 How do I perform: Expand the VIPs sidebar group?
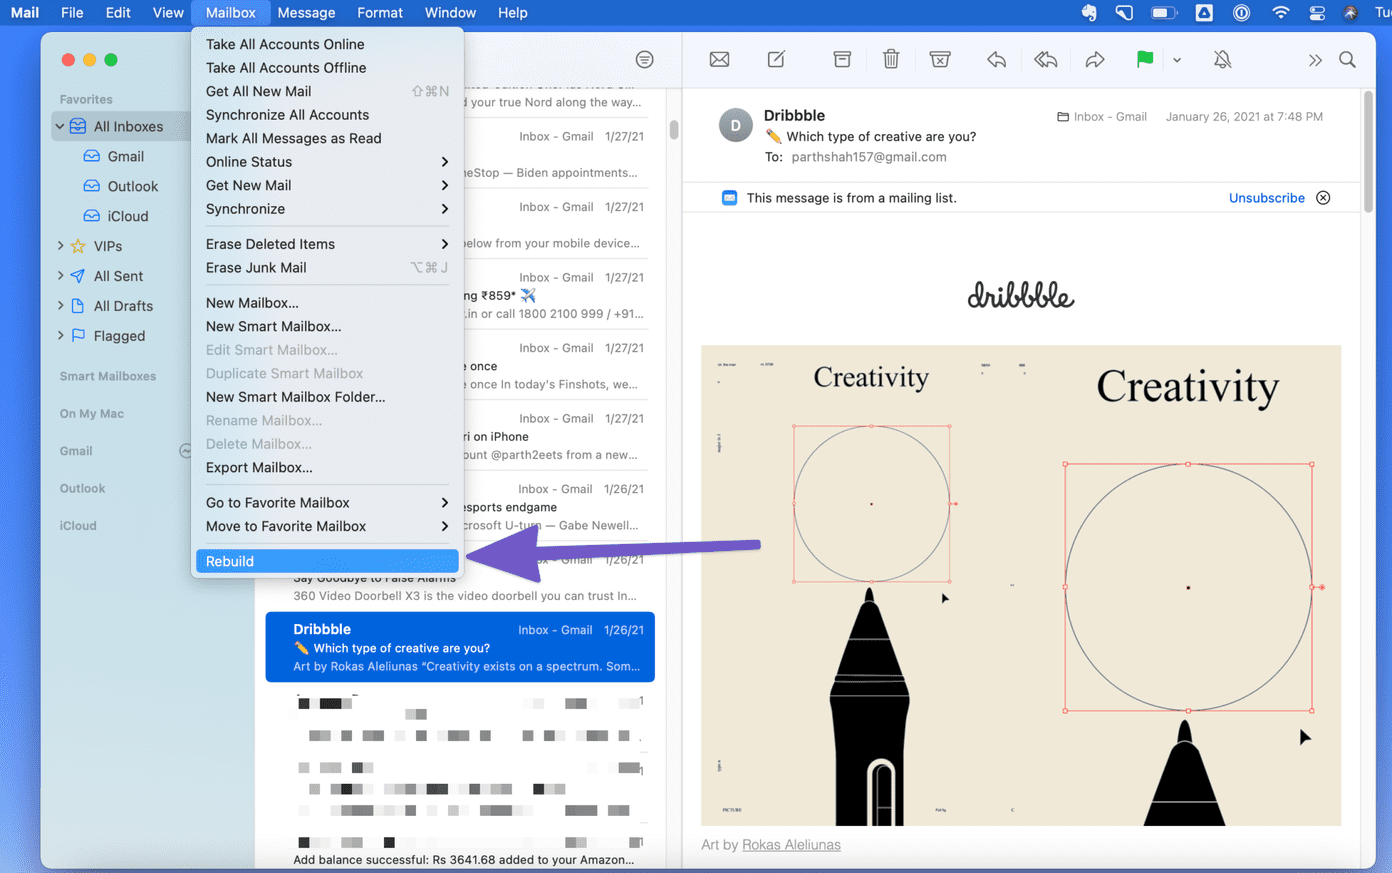[61, 246]
